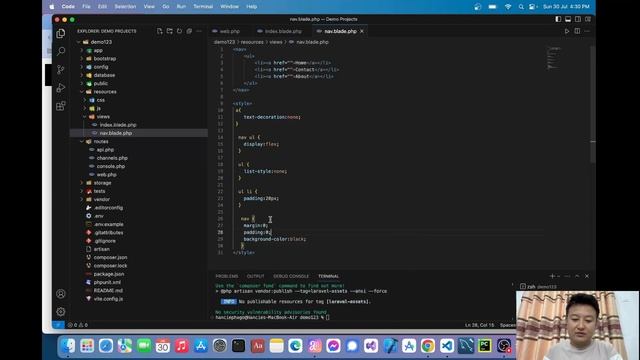Viewport: 640px width, 360px height.
Task: Open Source Control view in activity bar
Action: coord(61,69)
